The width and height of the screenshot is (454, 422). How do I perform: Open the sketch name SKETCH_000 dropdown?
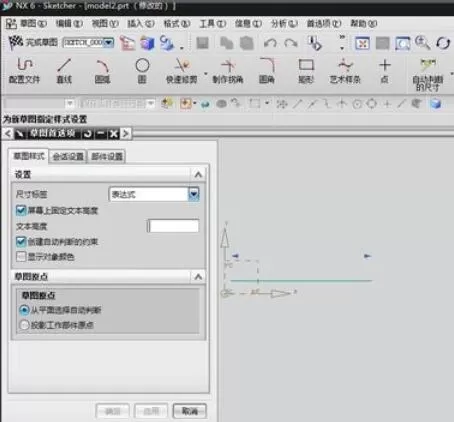click(x=109, y=43)
